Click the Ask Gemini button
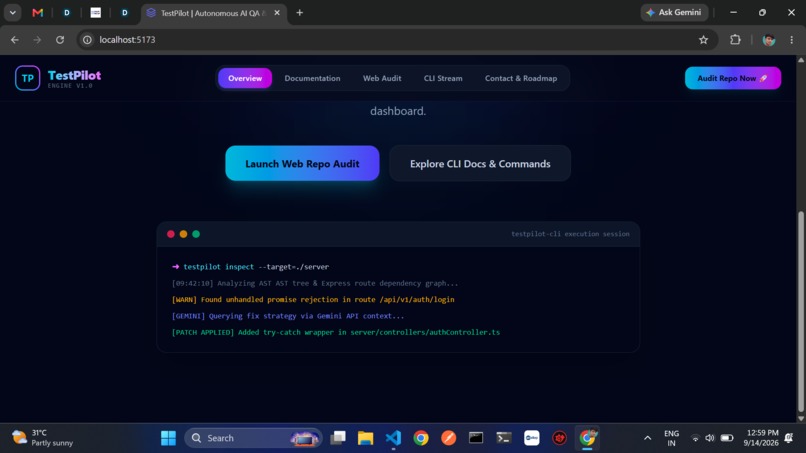Screen dimensions: 806x453 point(674,12)
